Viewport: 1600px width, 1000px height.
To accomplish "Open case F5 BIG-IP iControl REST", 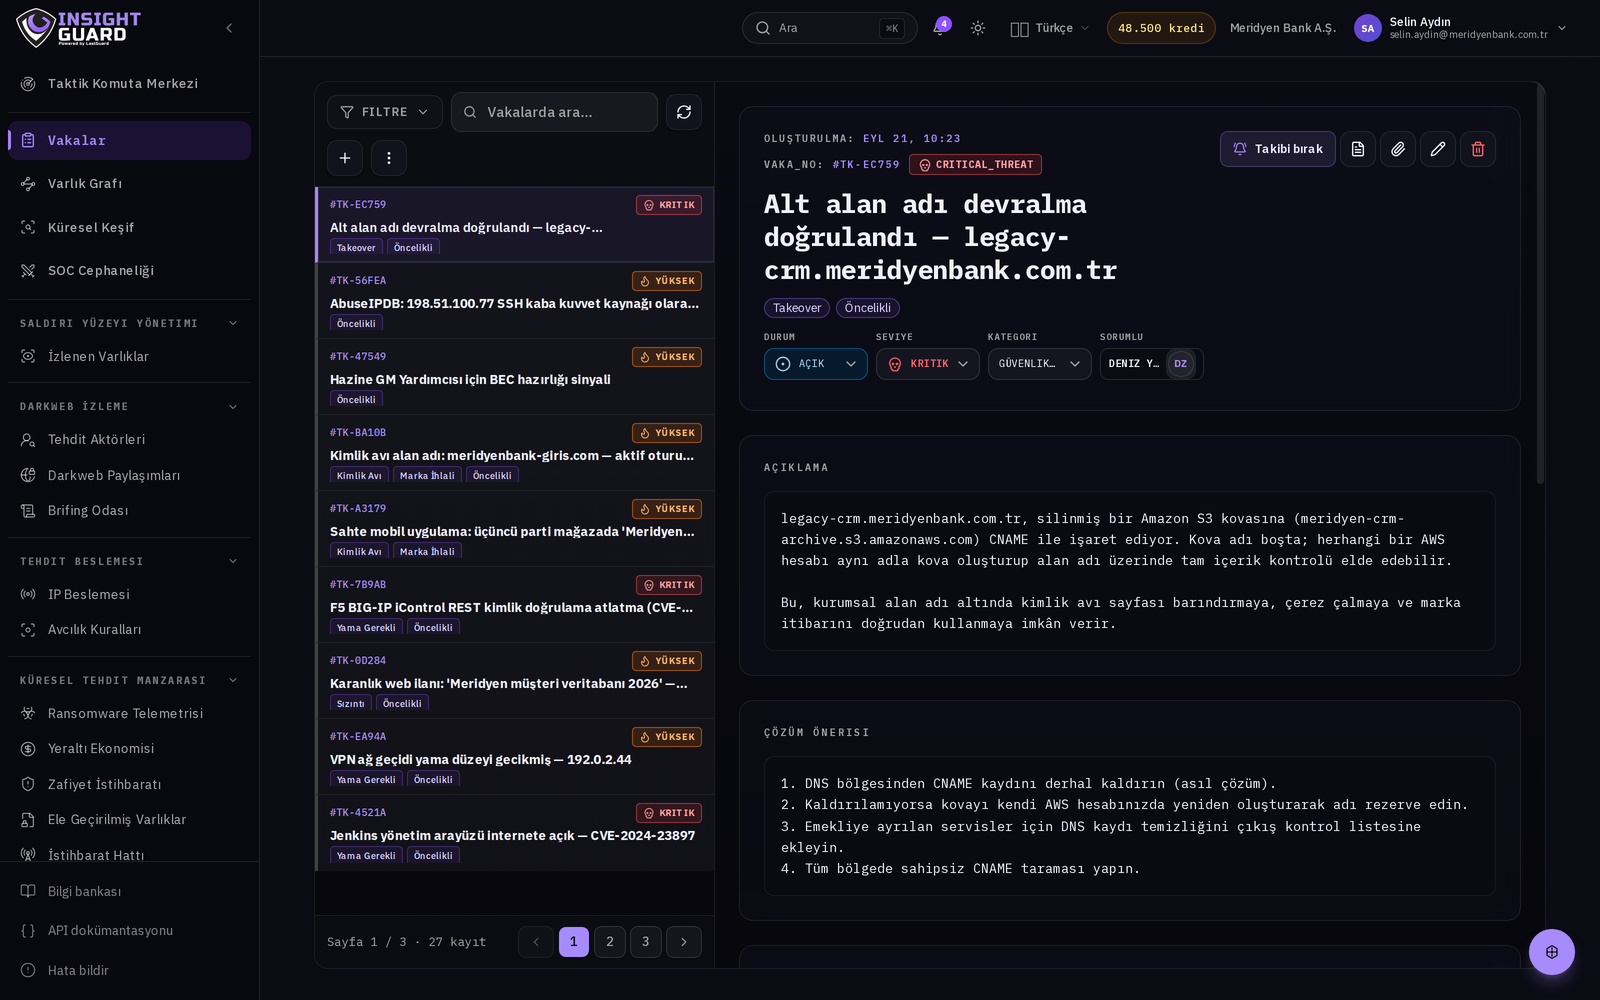I will point(515,605).
